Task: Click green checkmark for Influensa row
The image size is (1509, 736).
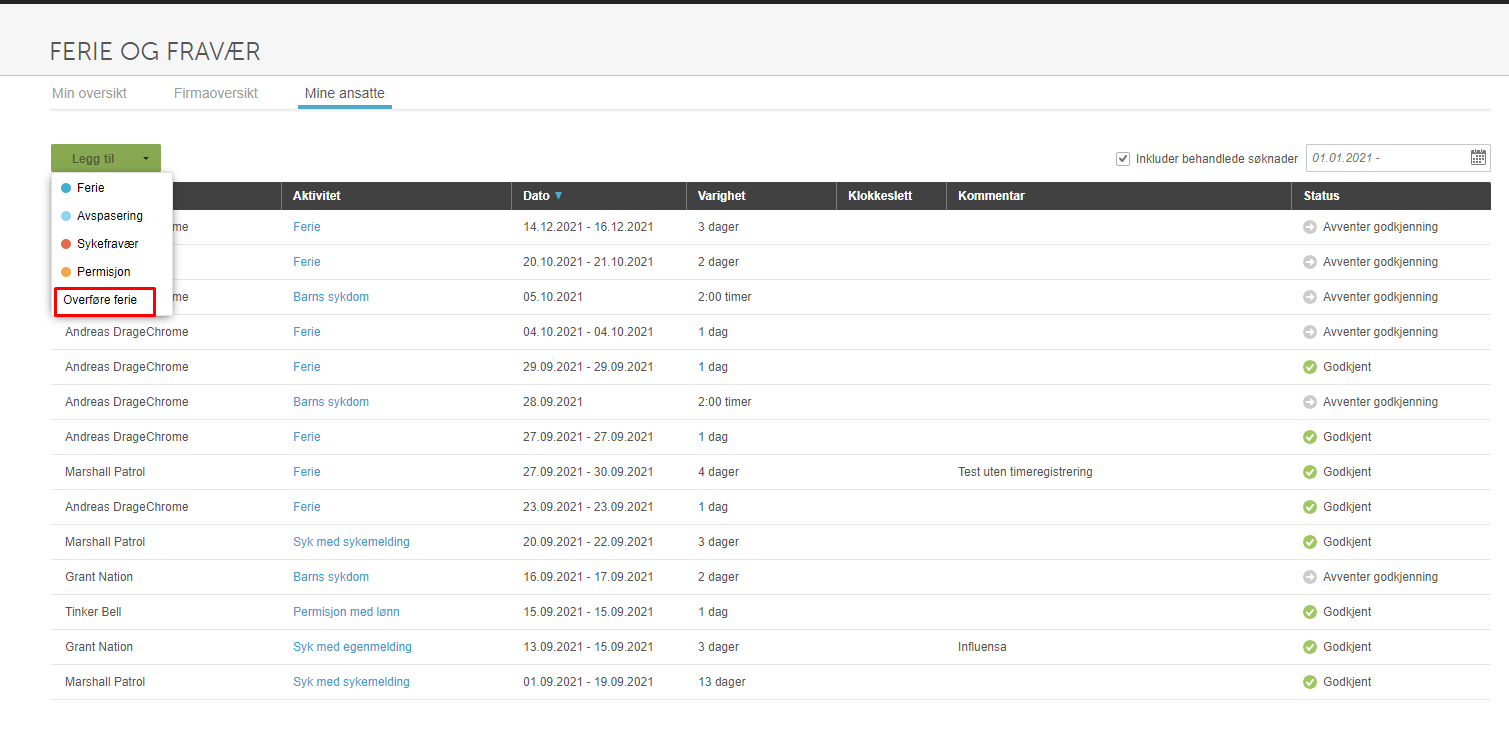Action: (1310, 647)
